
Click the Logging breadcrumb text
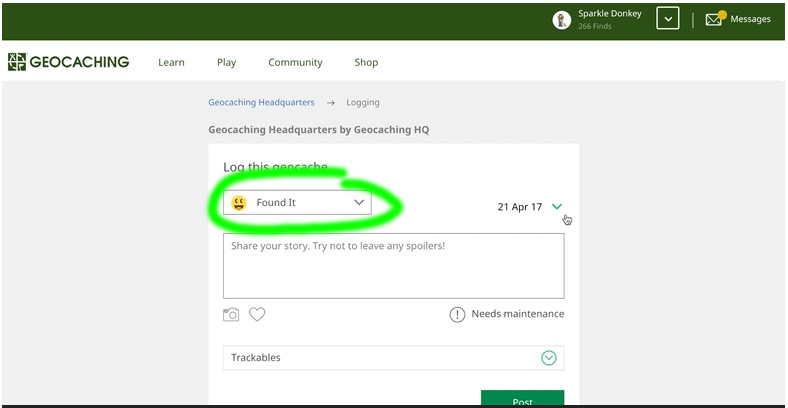tap(363, 103)
